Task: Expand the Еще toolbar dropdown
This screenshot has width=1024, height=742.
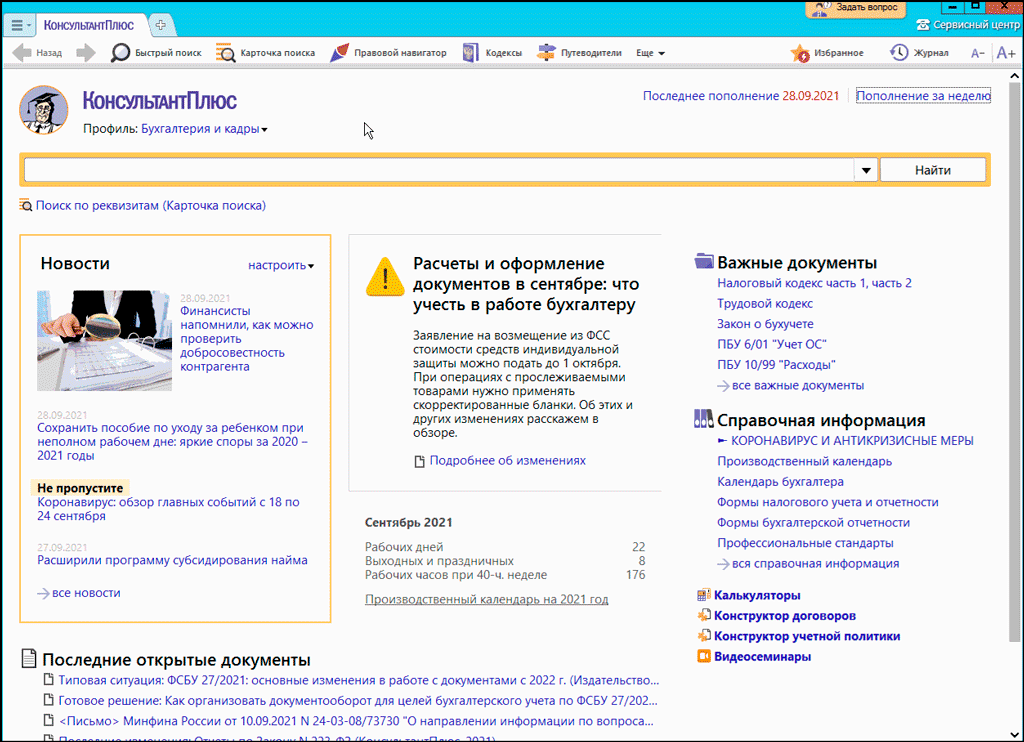Action: 651,53
